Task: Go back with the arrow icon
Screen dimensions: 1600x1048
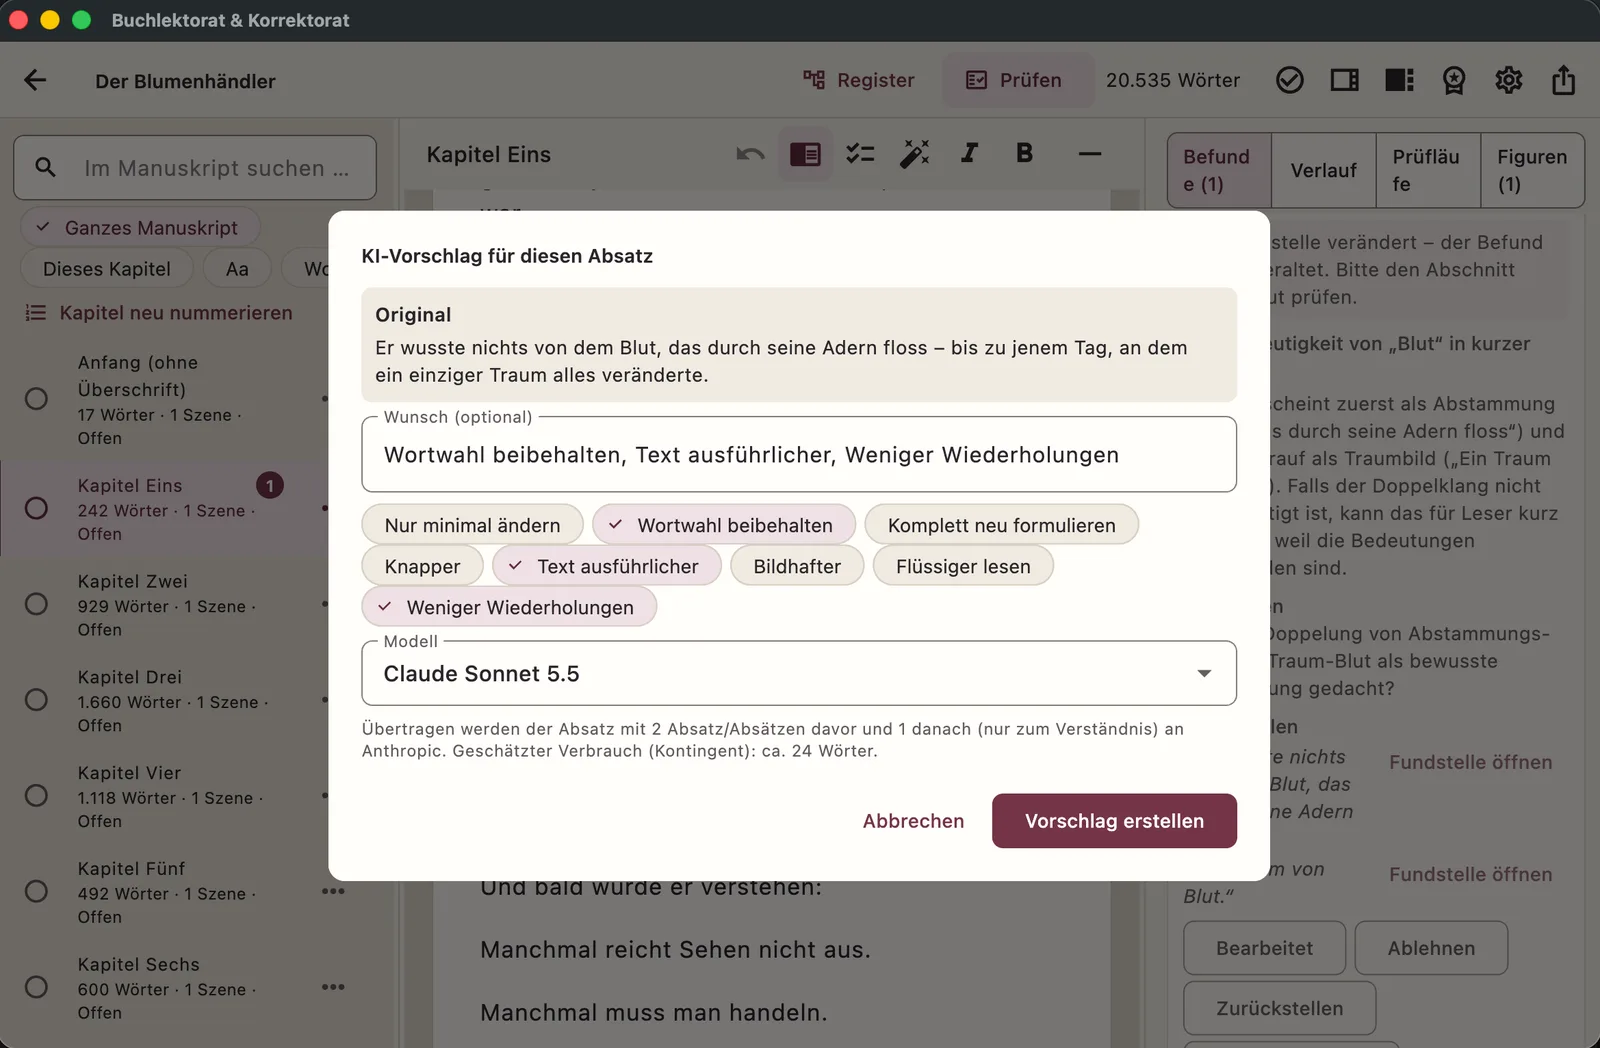Action: click(x=35, y=80)
